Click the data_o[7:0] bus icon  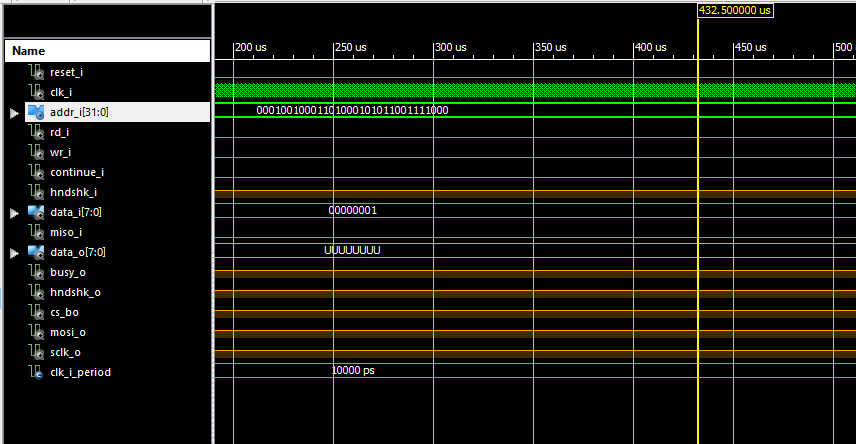36,252
